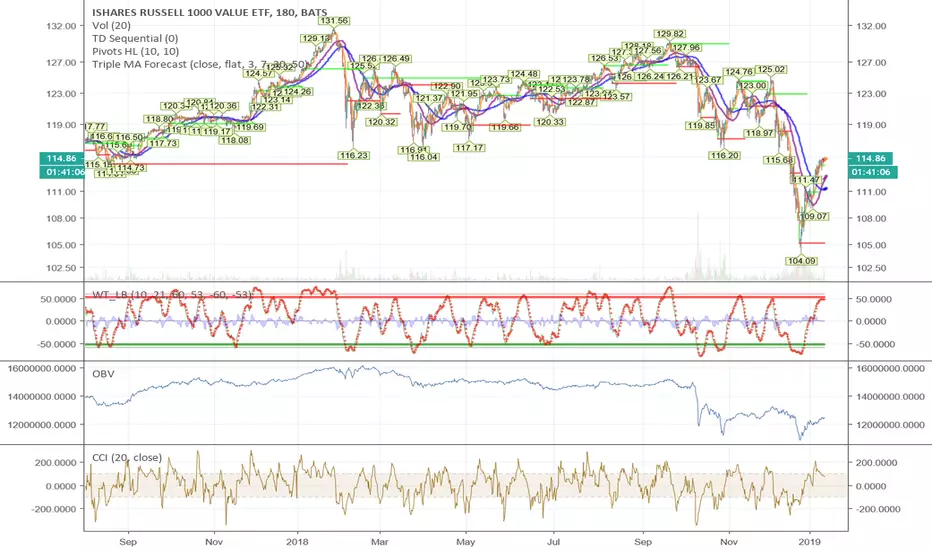The height and width of the screenshot is (550, 932).
Task: Click the ISHARES RUSSELL 1000 VALUE ETF chart title
Action: tap(209, 12)
